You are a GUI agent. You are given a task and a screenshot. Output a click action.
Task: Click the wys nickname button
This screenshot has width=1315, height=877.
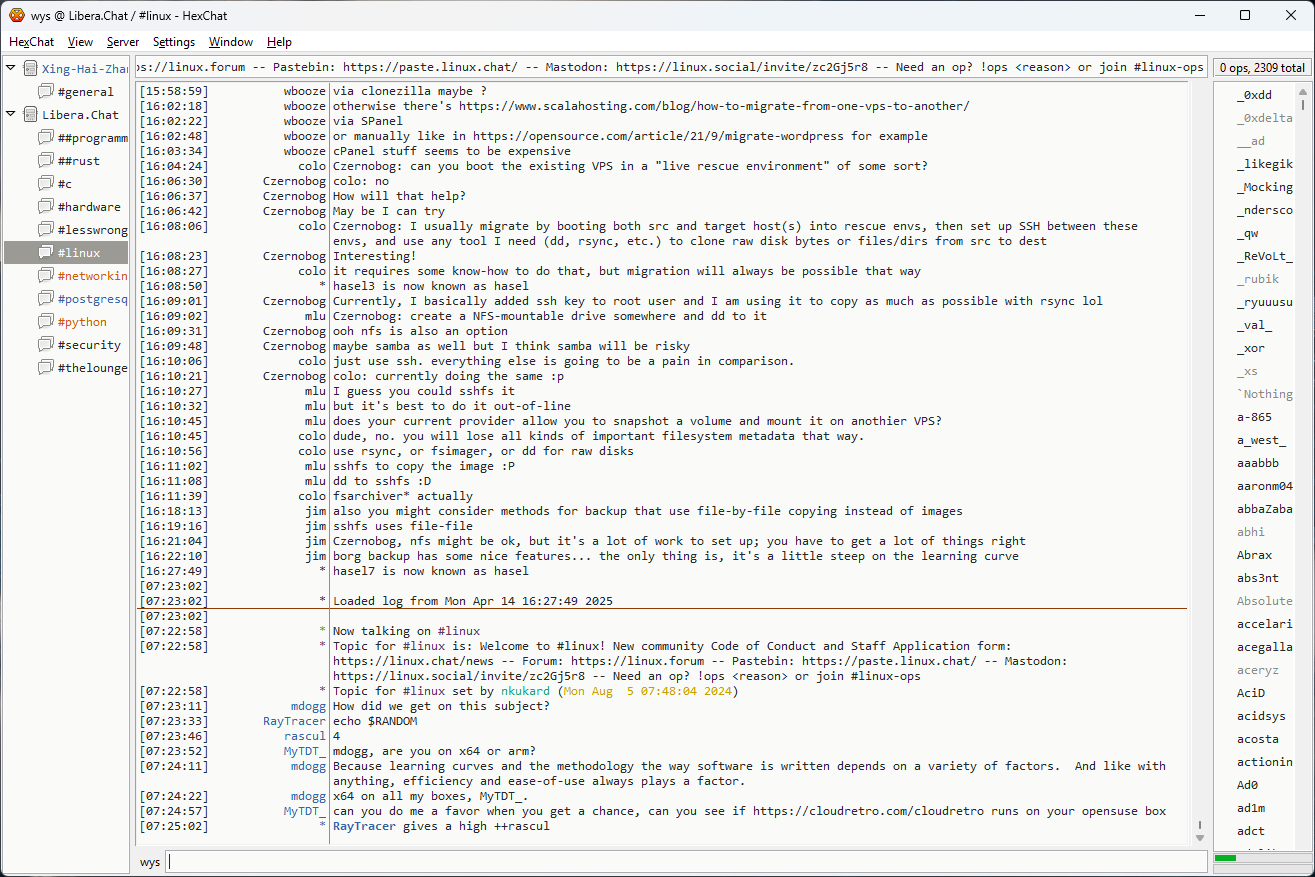[x=150, y=862]
